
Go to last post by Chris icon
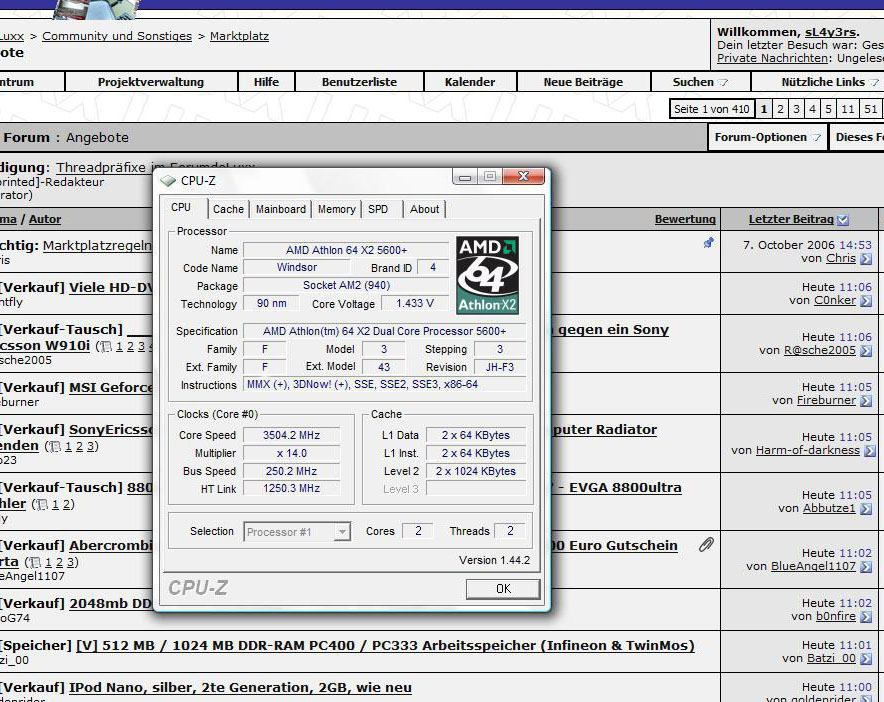pos(865,259)
